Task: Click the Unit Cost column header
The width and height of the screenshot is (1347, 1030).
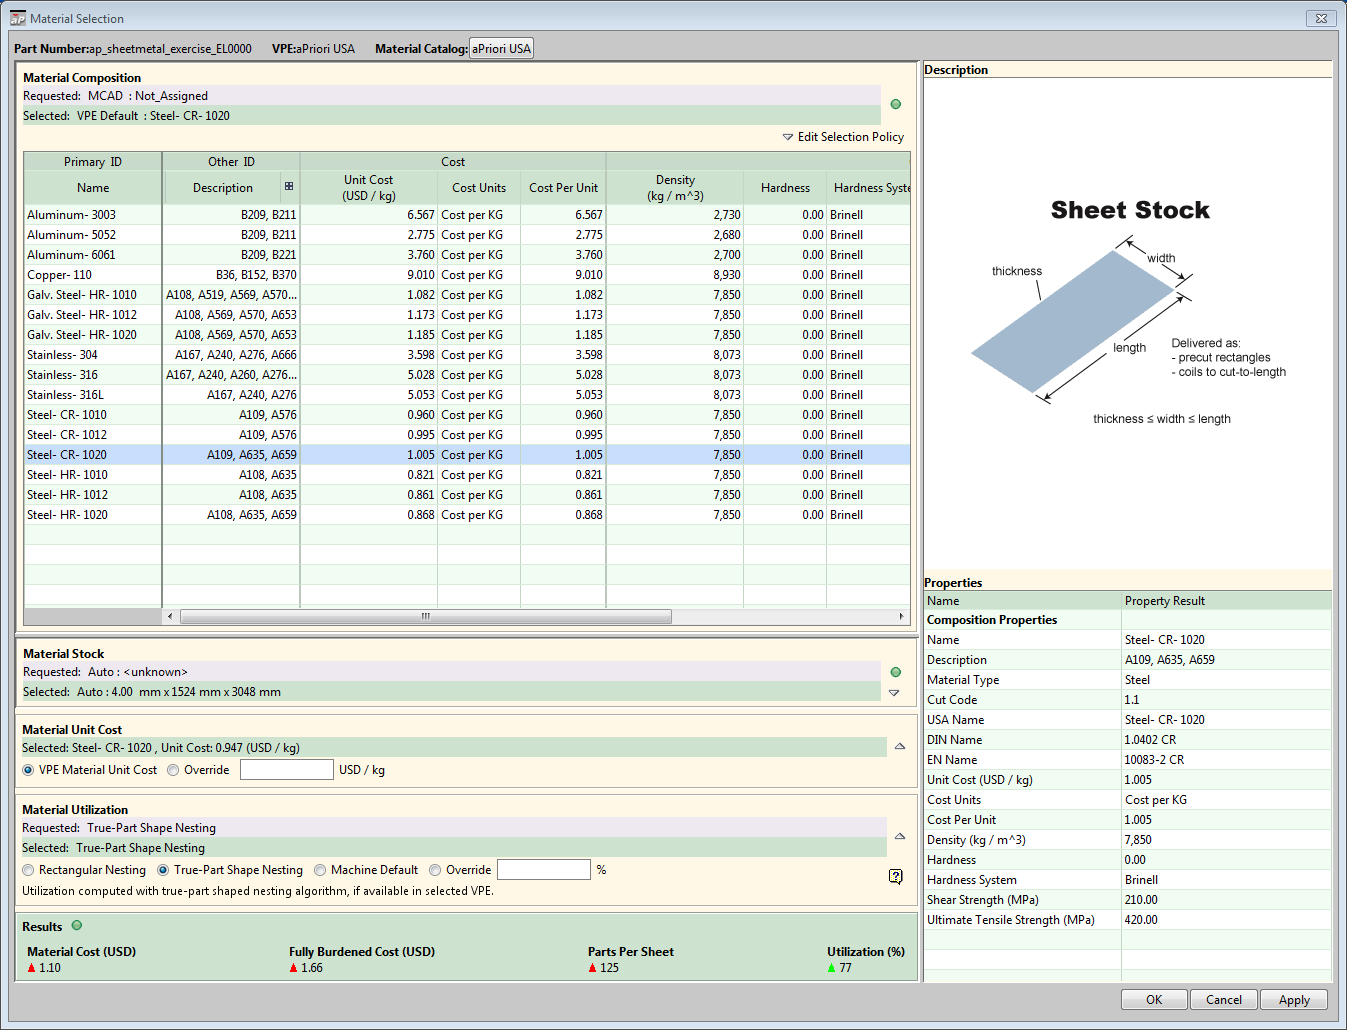Action: click(x=368, y=187)
